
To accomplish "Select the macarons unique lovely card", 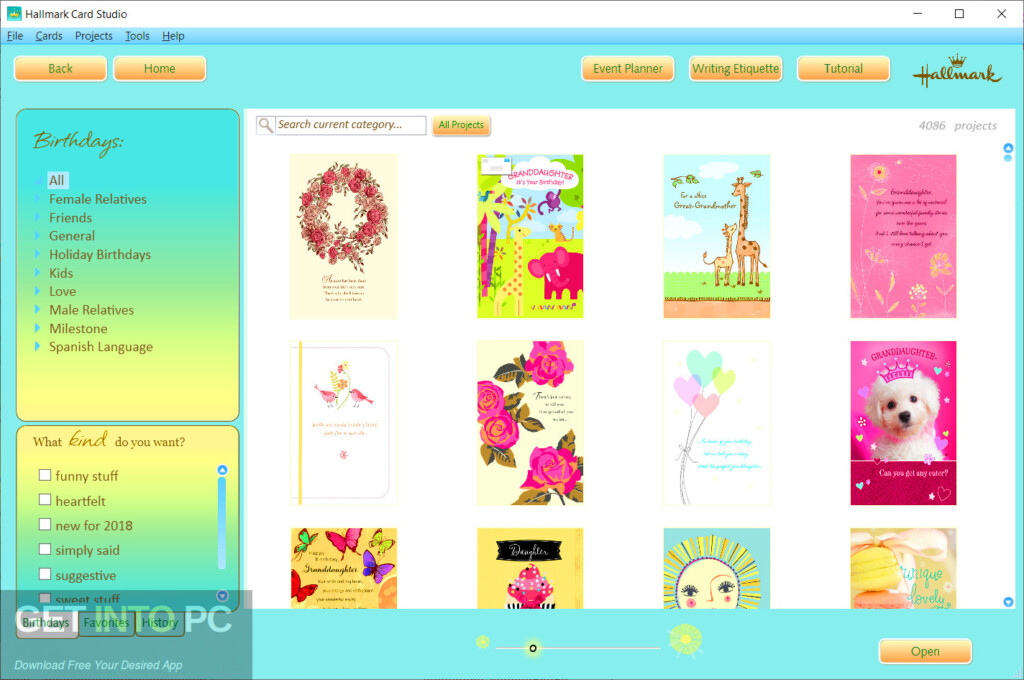I will (x=903, y=568).
